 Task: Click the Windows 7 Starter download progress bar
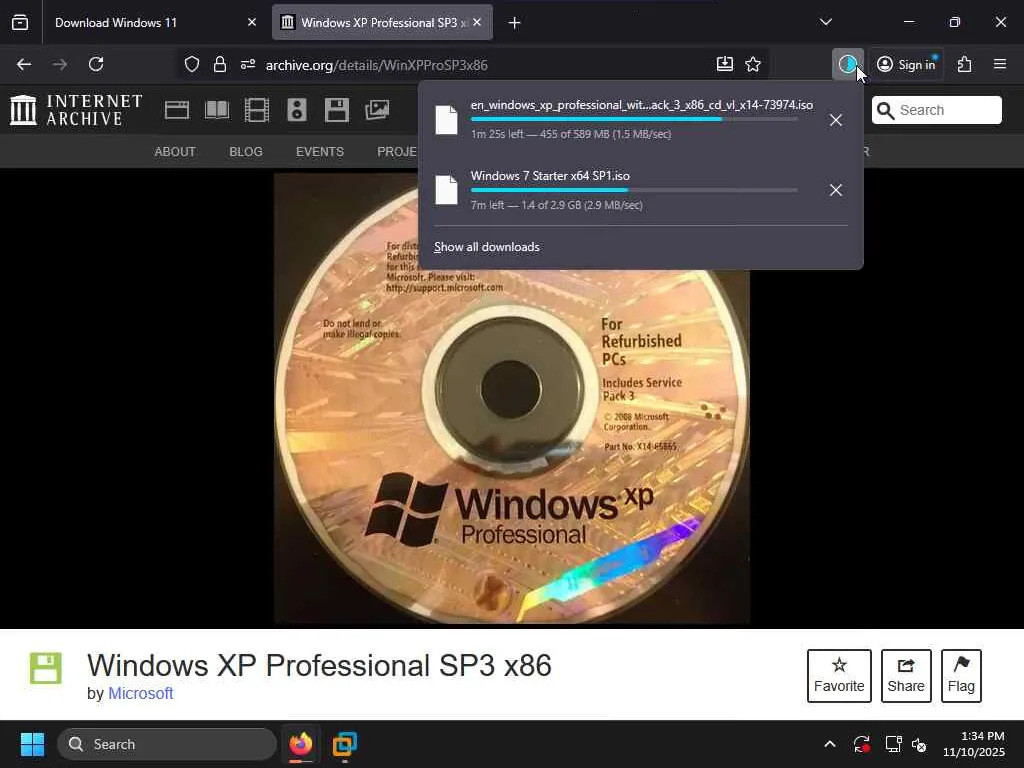pyautogui.click(x=633, y=190)
